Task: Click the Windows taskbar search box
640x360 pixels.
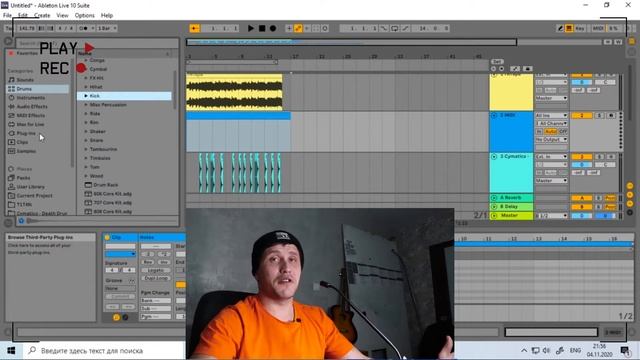Action: (x=104, y=350)
